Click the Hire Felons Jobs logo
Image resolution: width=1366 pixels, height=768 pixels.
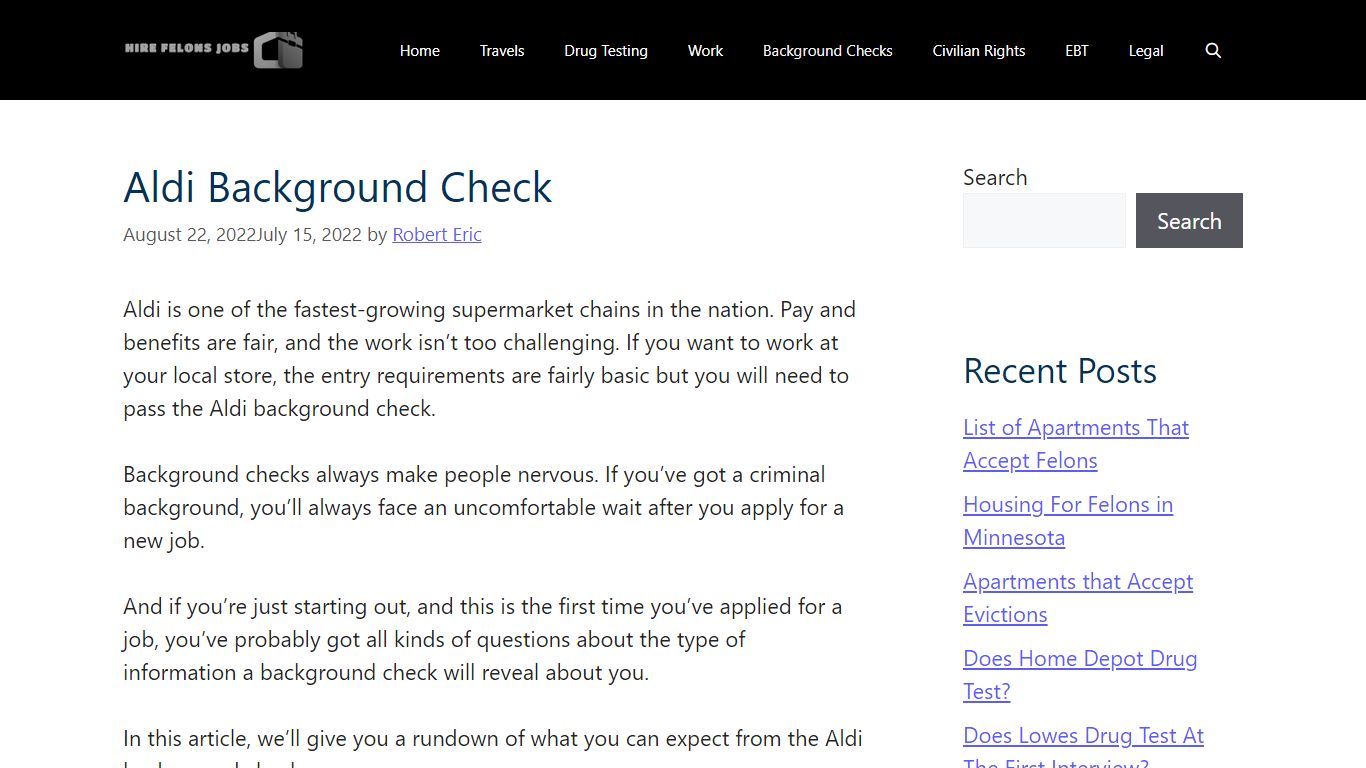coord(213,50)
